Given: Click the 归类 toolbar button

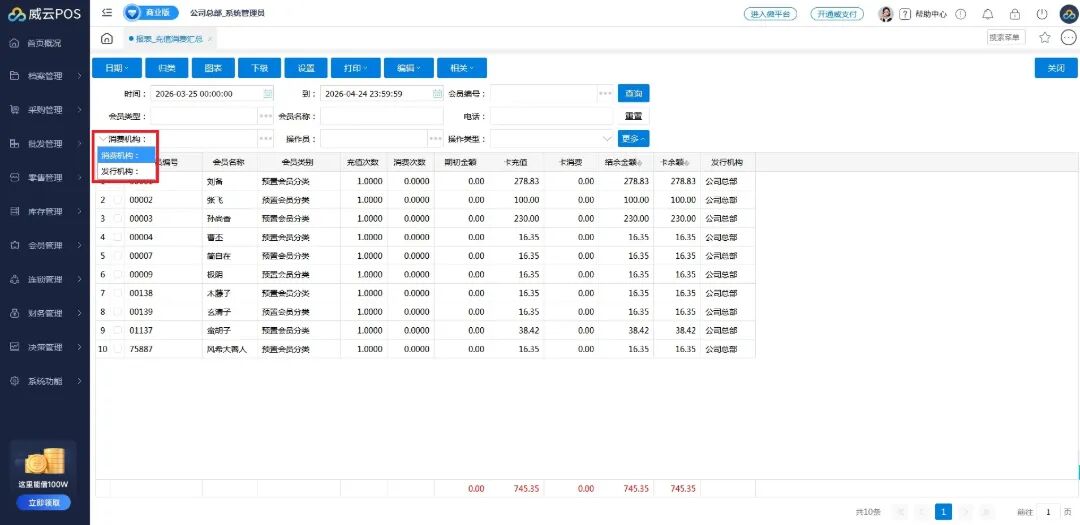Looking at the screenshot, I should tap(167, 68).
